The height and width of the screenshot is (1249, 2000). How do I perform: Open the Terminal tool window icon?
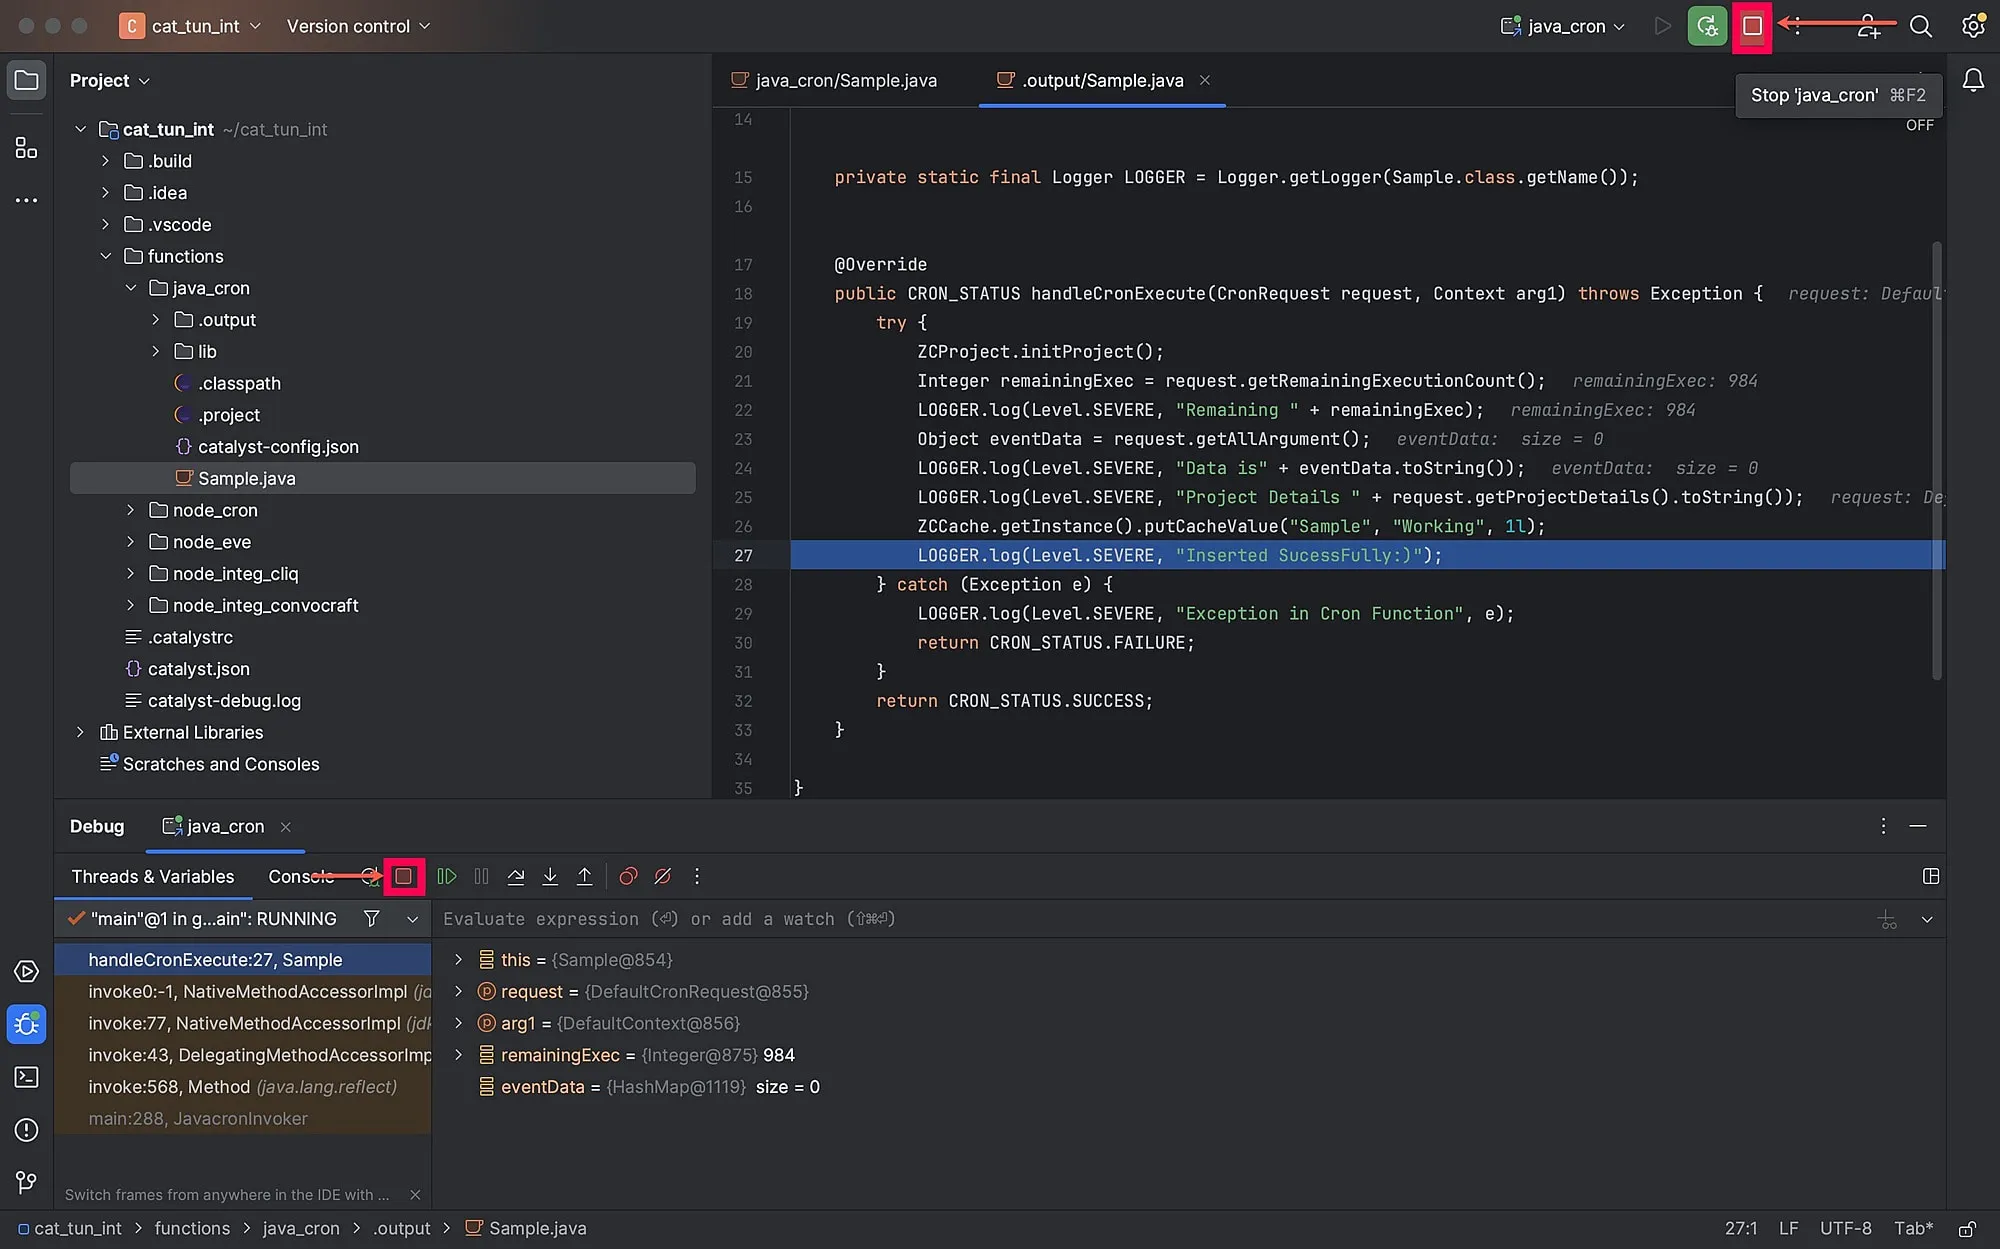pos(26,1077)
